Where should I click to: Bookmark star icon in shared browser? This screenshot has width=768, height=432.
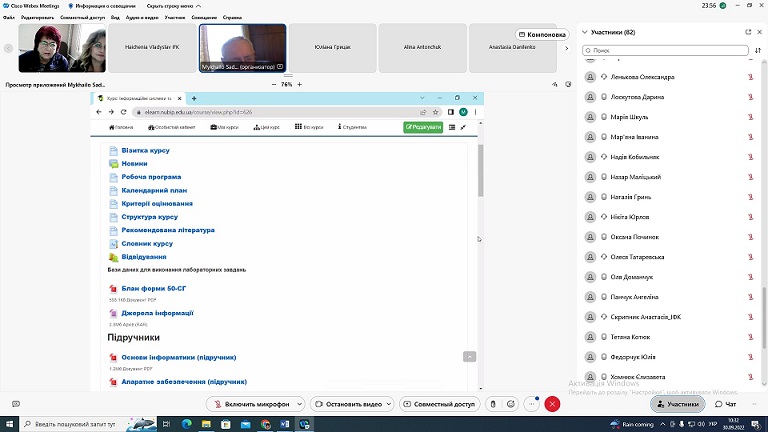(435, 112)
